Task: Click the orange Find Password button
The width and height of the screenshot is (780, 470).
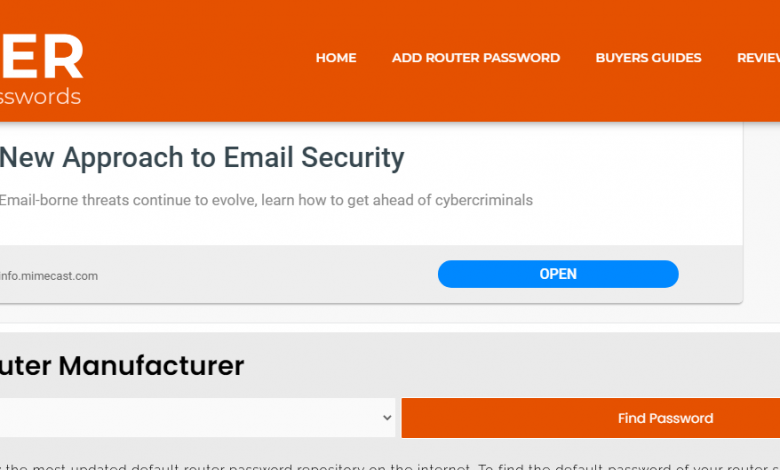Action: coord(590,418)
